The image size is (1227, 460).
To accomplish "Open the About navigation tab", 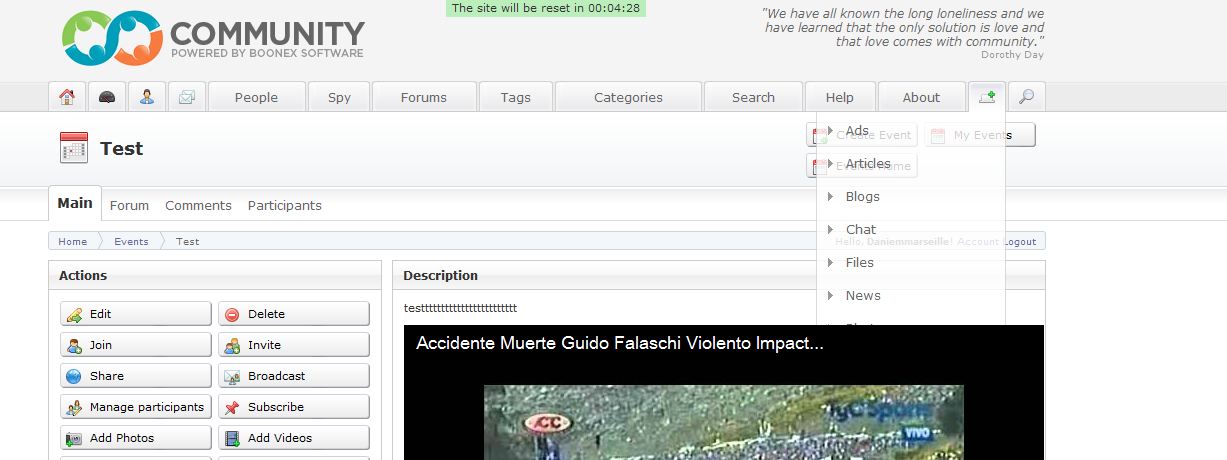I will point(921,97).
